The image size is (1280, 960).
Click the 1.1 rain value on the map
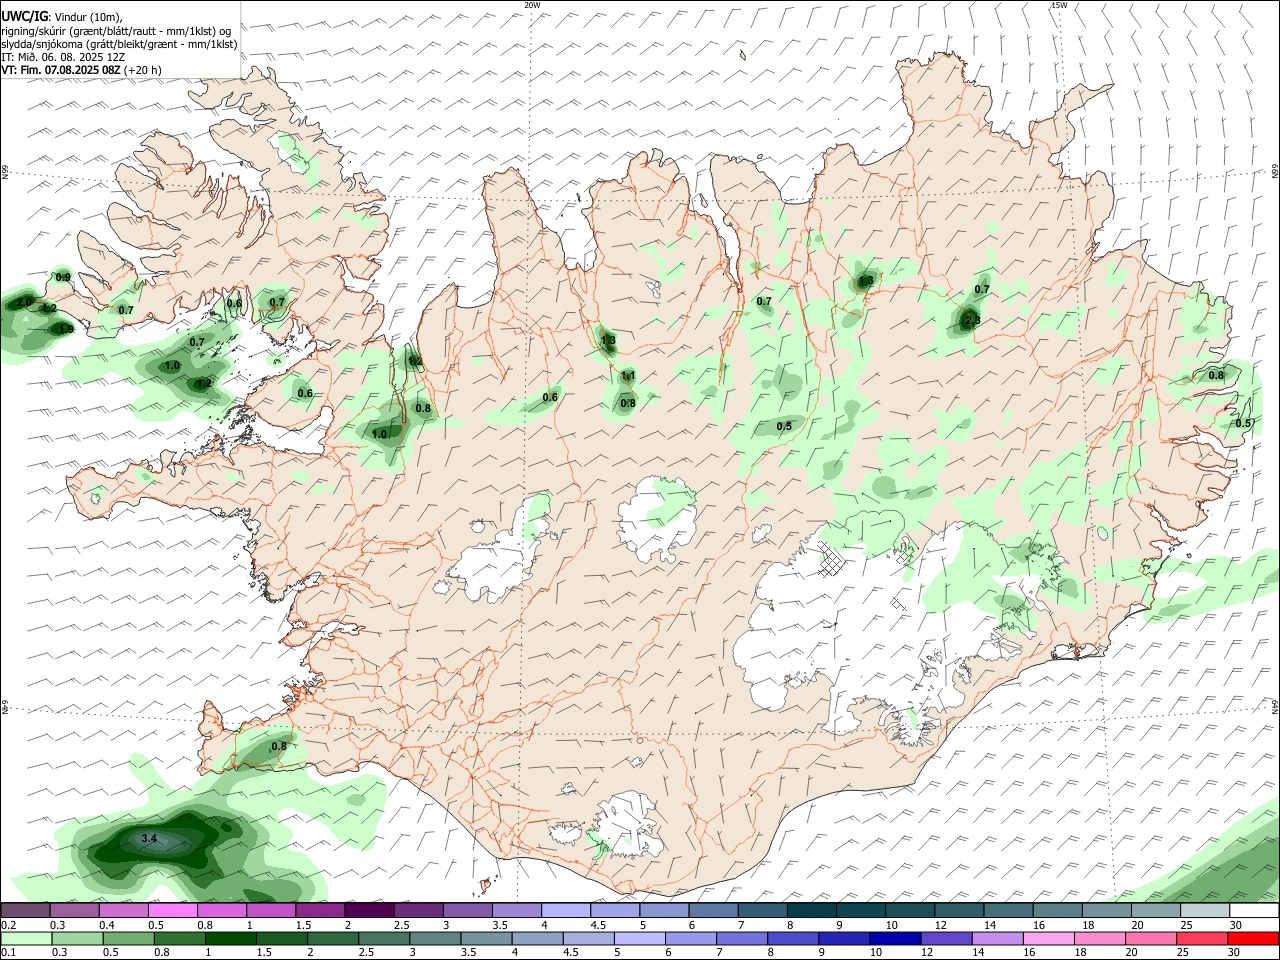click(x=628, y=376)
